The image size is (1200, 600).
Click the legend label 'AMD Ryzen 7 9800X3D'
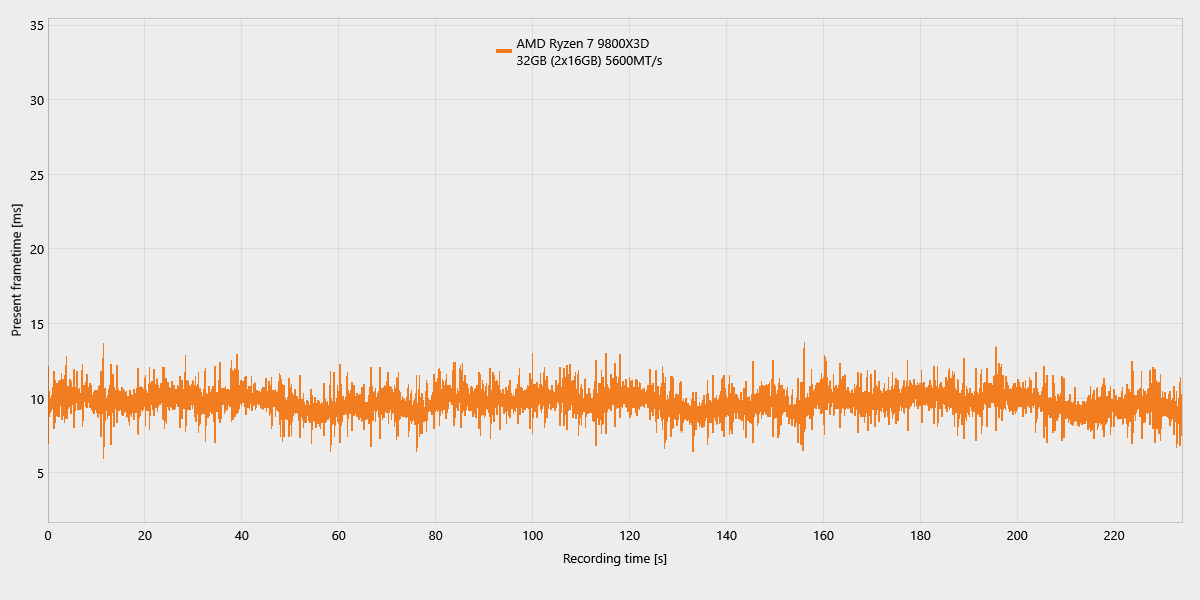point(582,44)
